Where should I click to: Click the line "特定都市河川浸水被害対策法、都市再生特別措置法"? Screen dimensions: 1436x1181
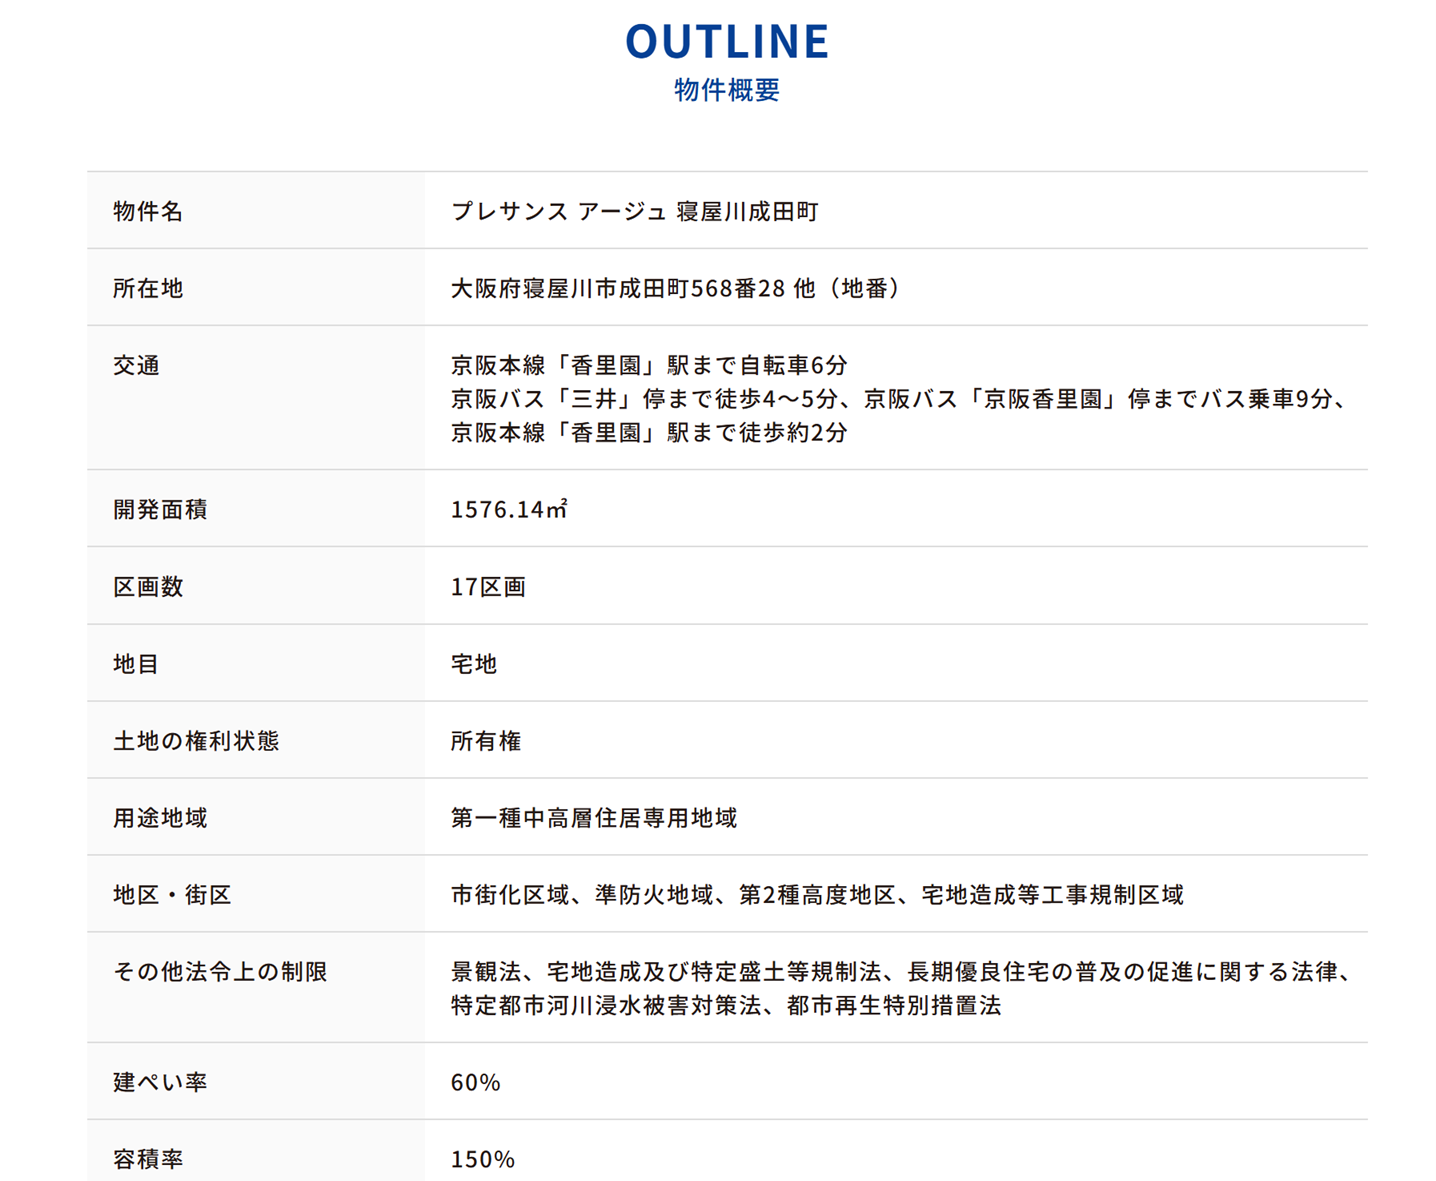click(x=726, y=1005)
